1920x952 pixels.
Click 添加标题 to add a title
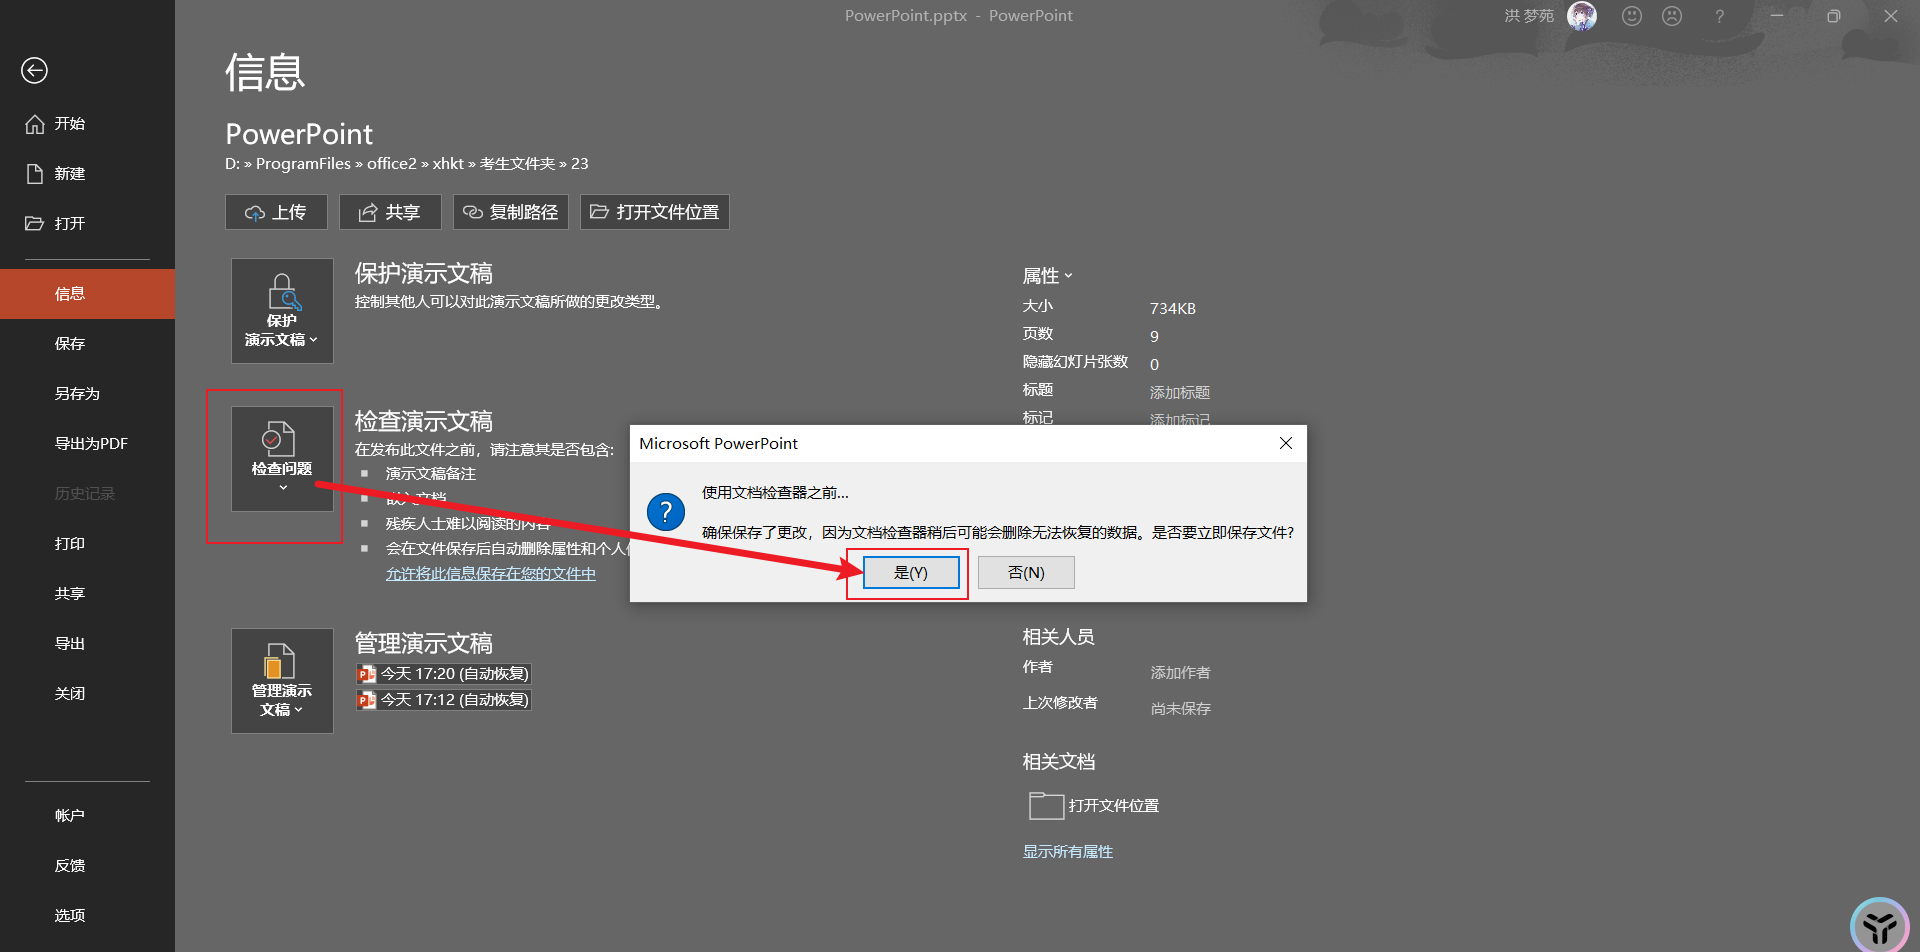click(1180, 393)
